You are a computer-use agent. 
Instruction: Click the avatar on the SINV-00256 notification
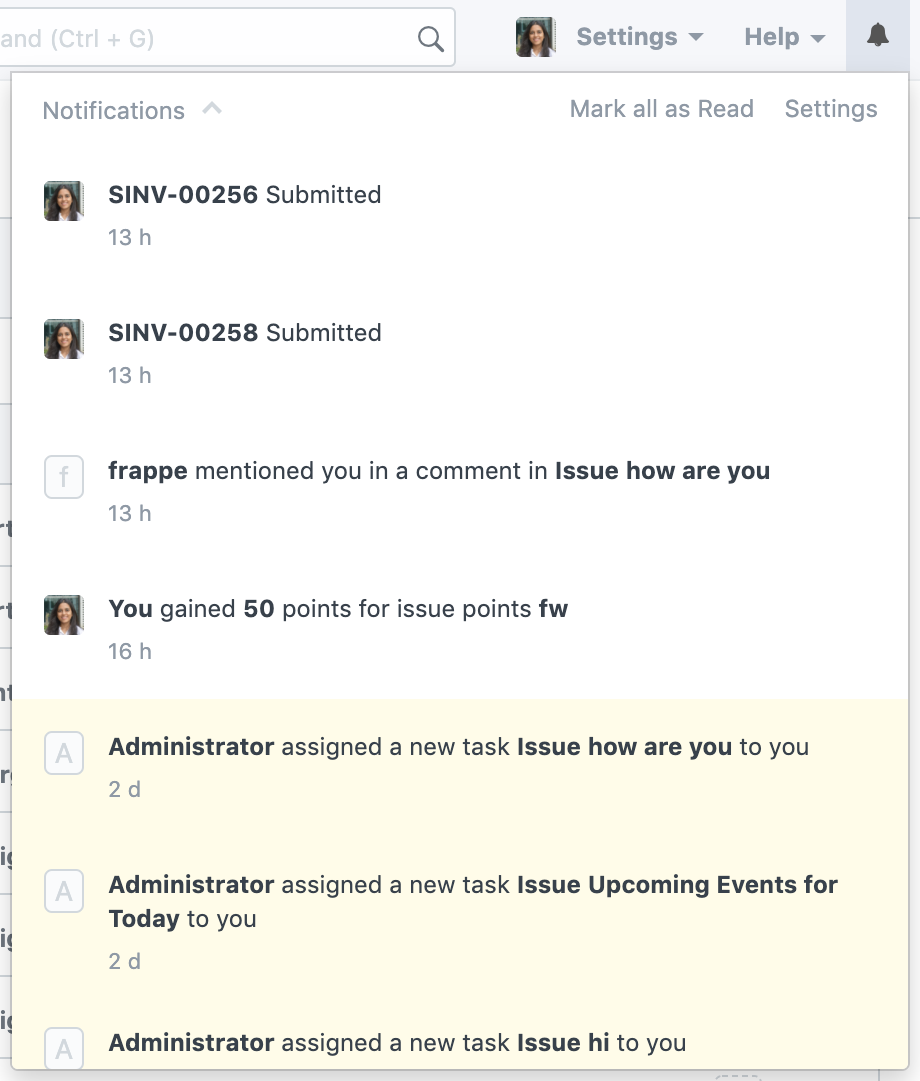click(x=63, y=201)
